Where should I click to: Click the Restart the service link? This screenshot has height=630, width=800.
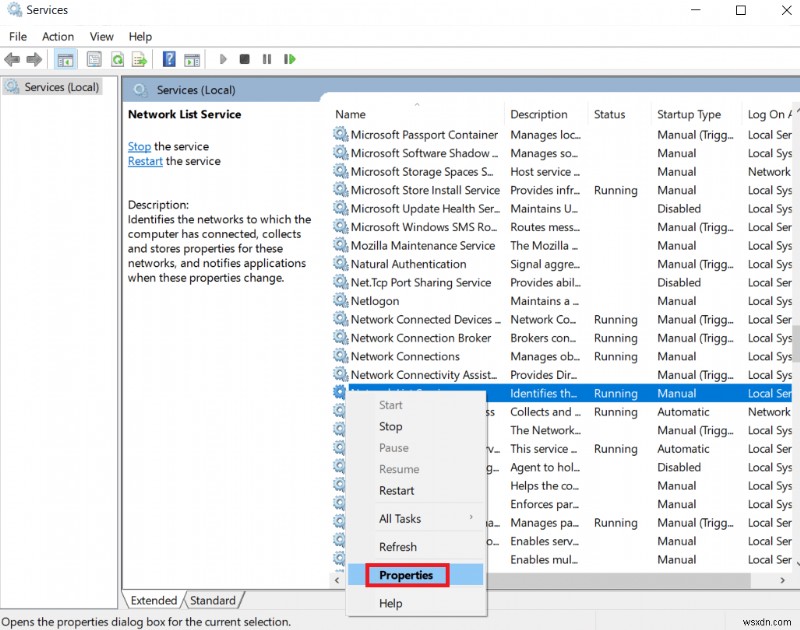pos(145,161)
